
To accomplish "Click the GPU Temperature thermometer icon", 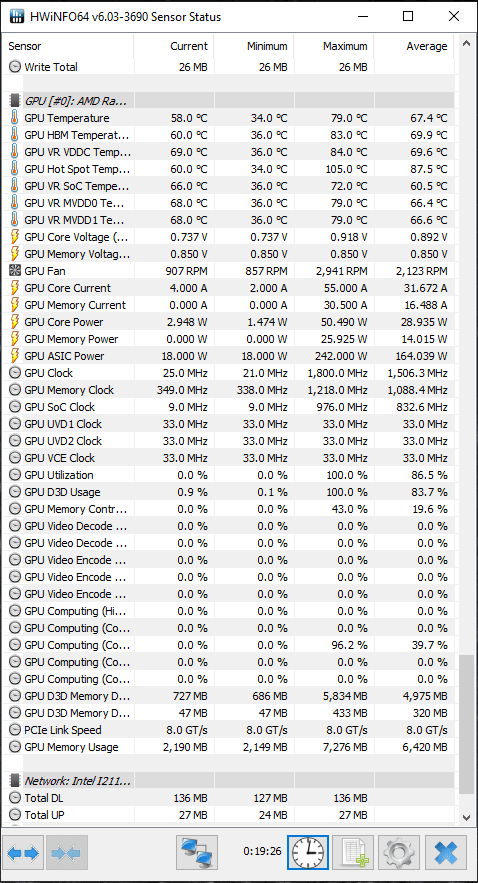I will [15, 118].
